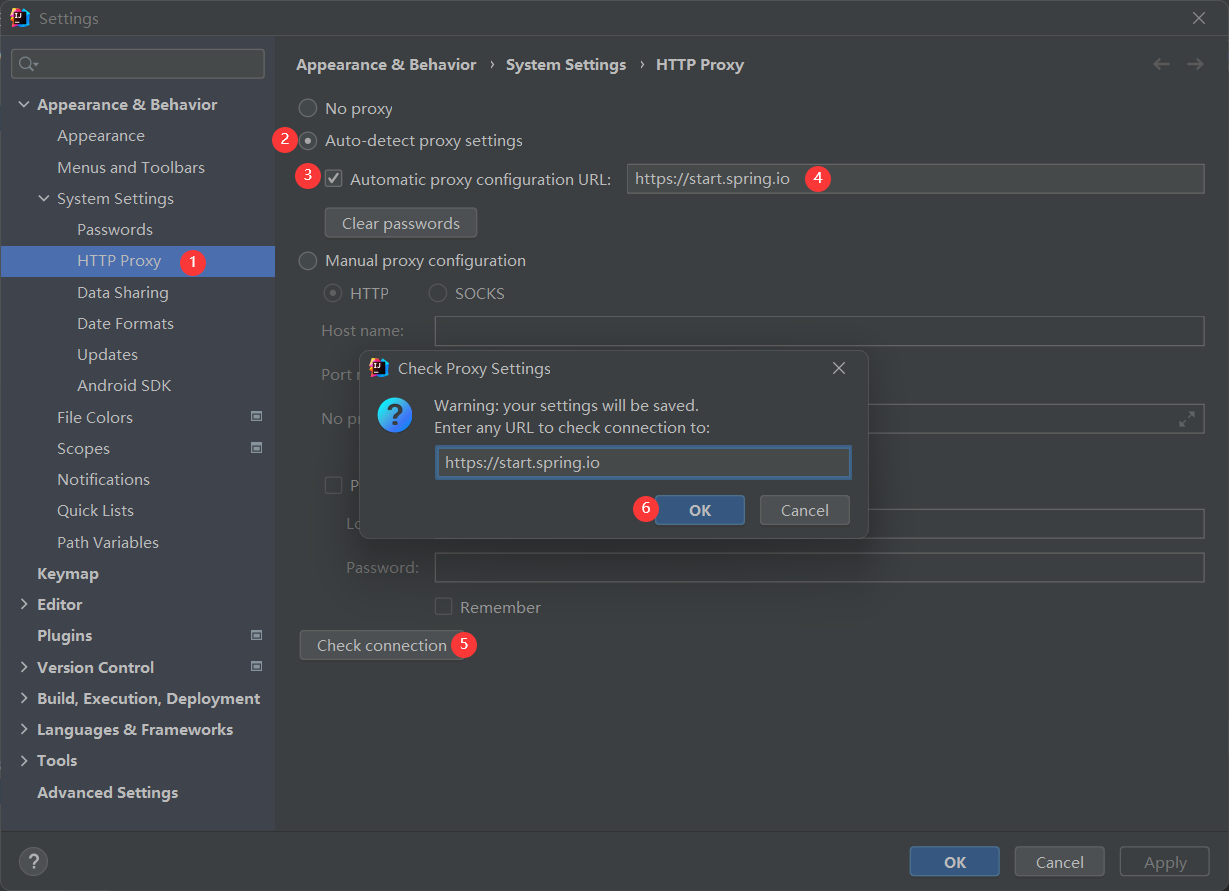Image resolution: width=1229 pixels, height=891 pixels.
Task: Open Notifications settings
Action: (x=103, y=479)
